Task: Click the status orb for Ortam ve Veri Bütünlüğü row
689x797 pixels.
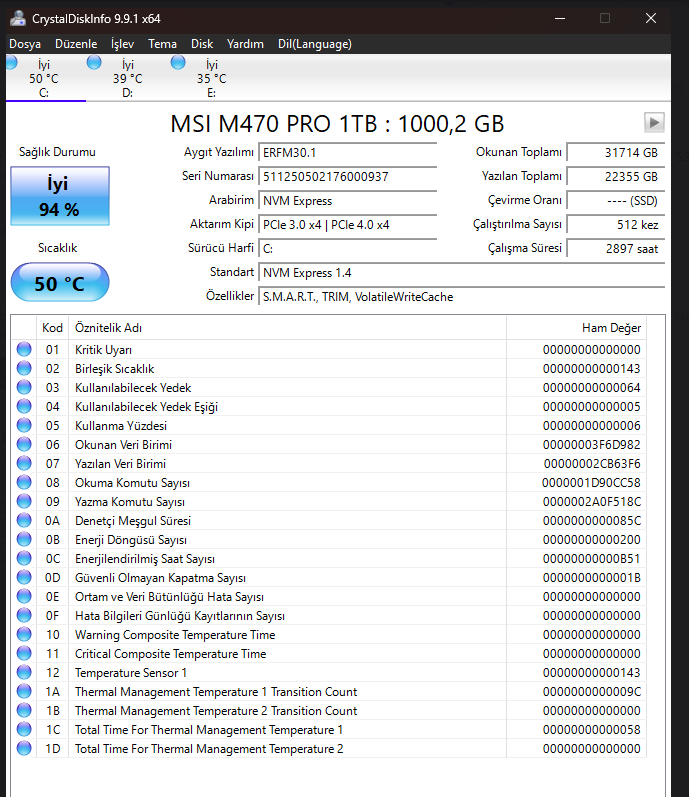Action: click(x=24, y=596)
